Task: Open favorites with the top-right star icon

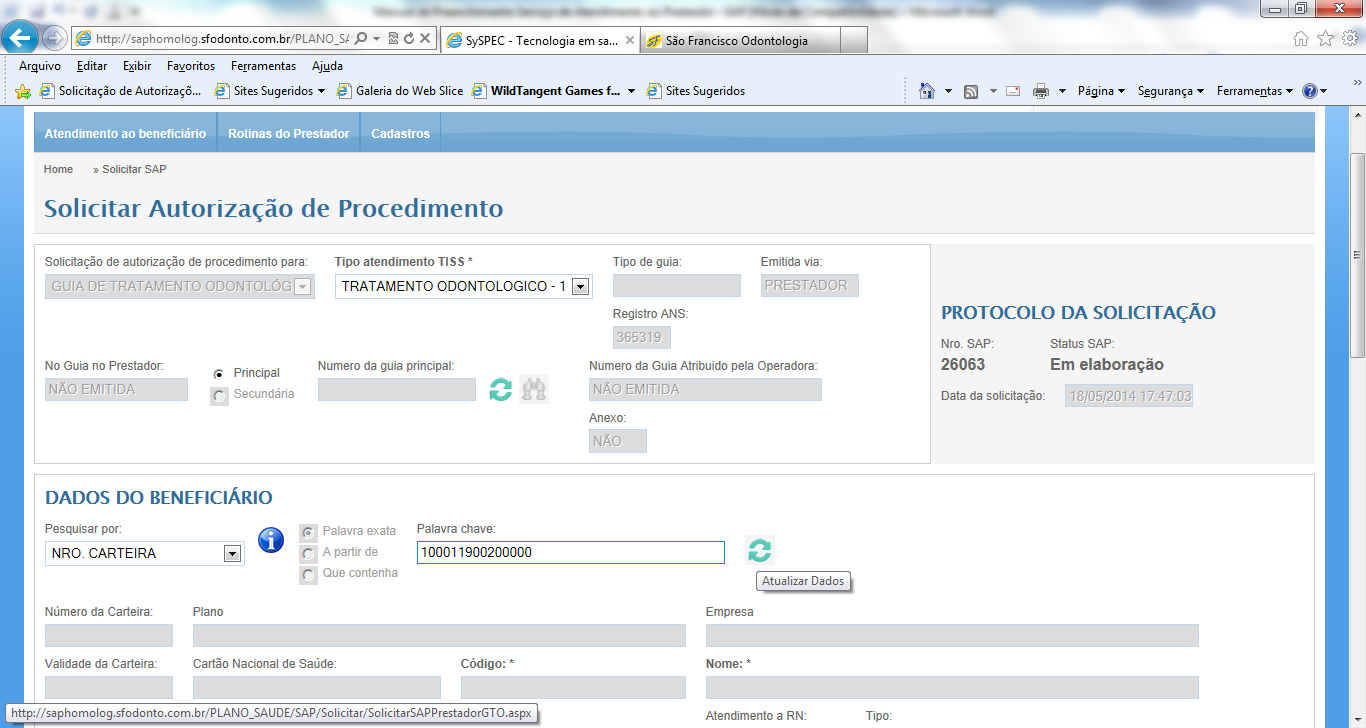Action: [x=1325, y=39]
